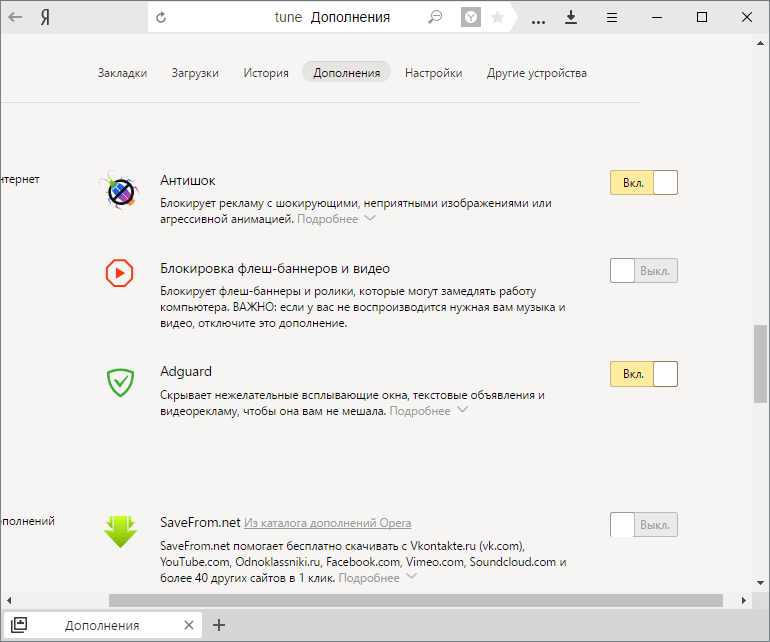Image resolution: width=770 pixels, height=642 pixels.
Task: Click the scroll up arrow
Action: point(761,43)
